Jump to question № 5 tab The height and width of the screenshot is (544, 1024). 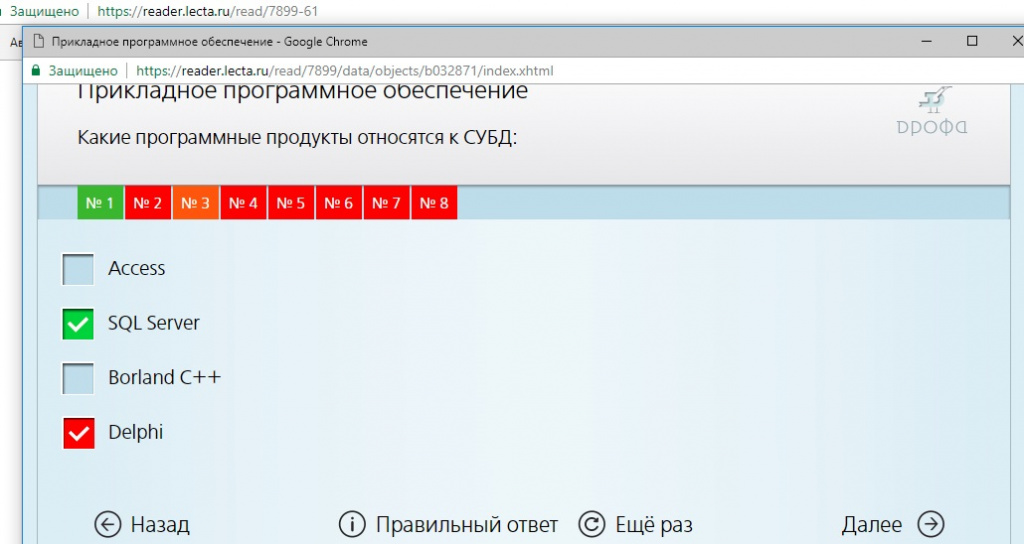[x=291, y=202]
